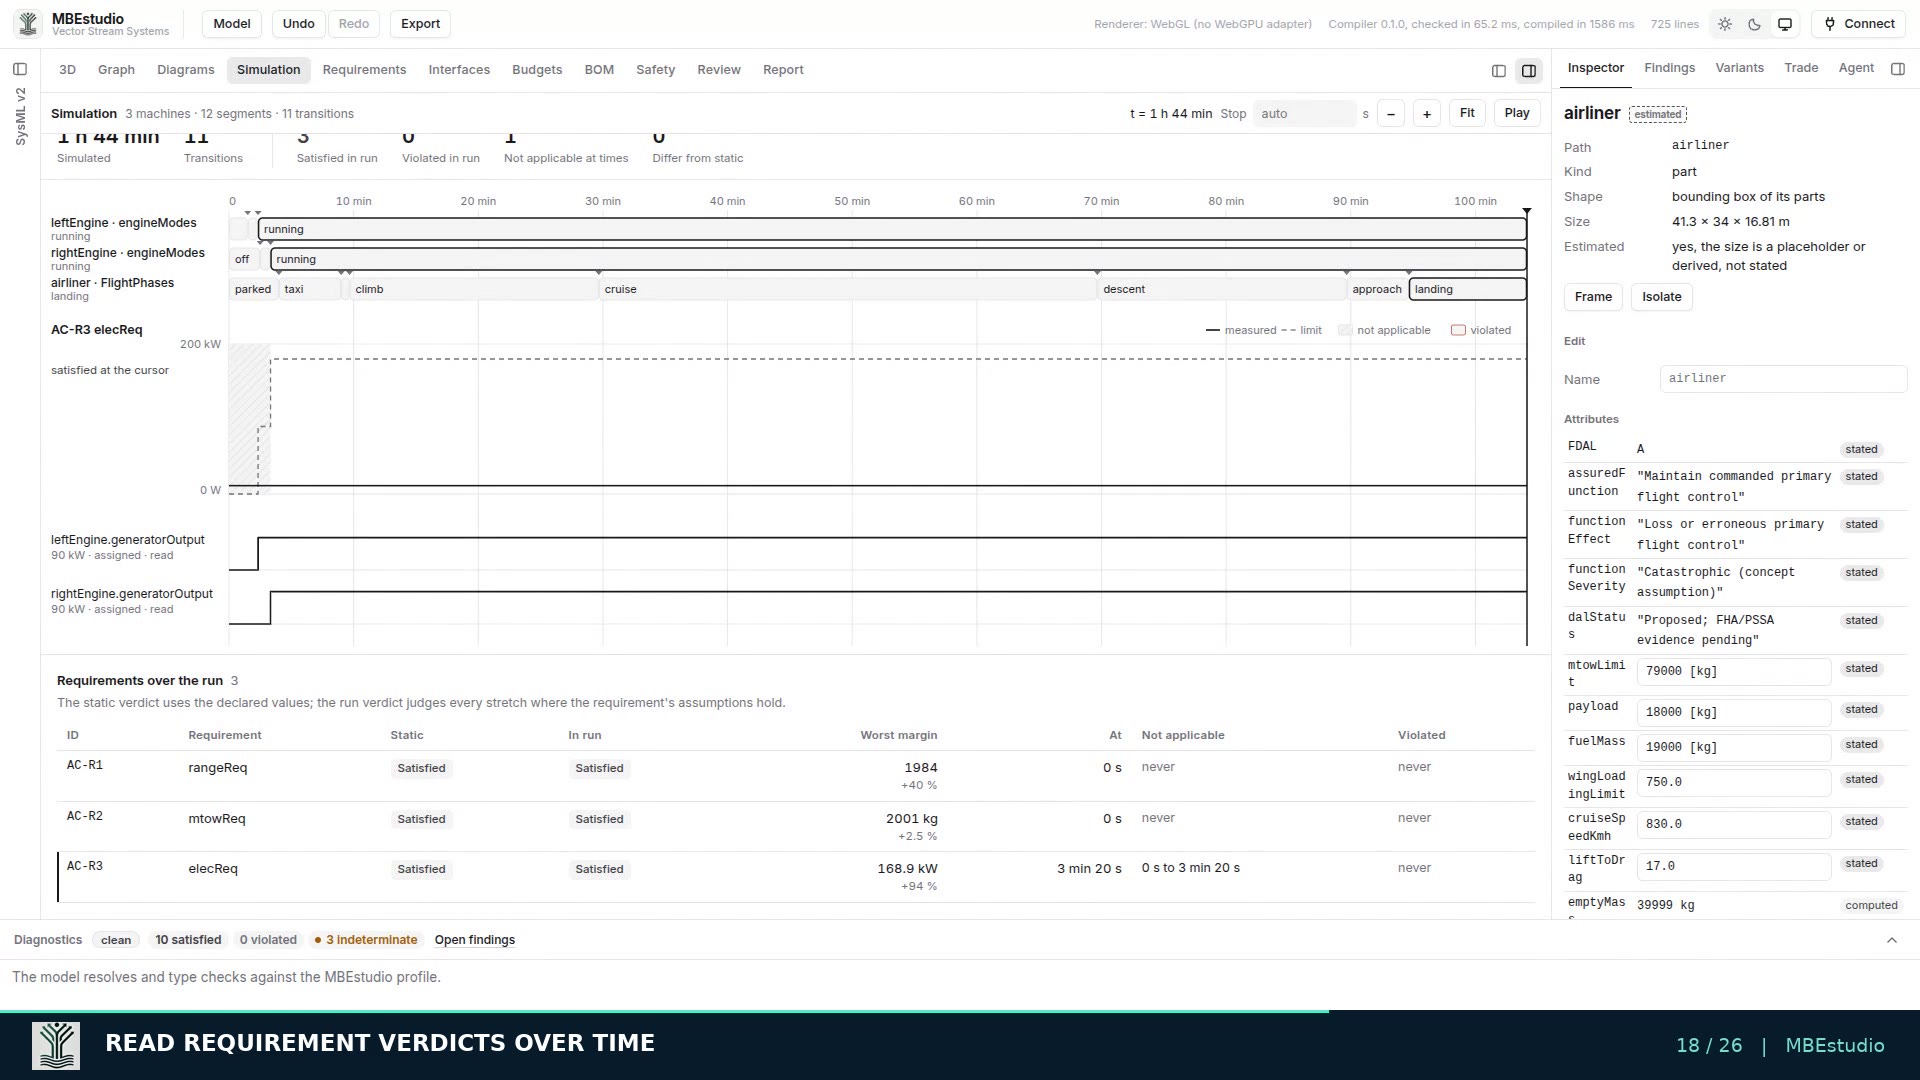1920x1080 pixels.
Task: Edit the payload value field
Action: point(1733,713)
